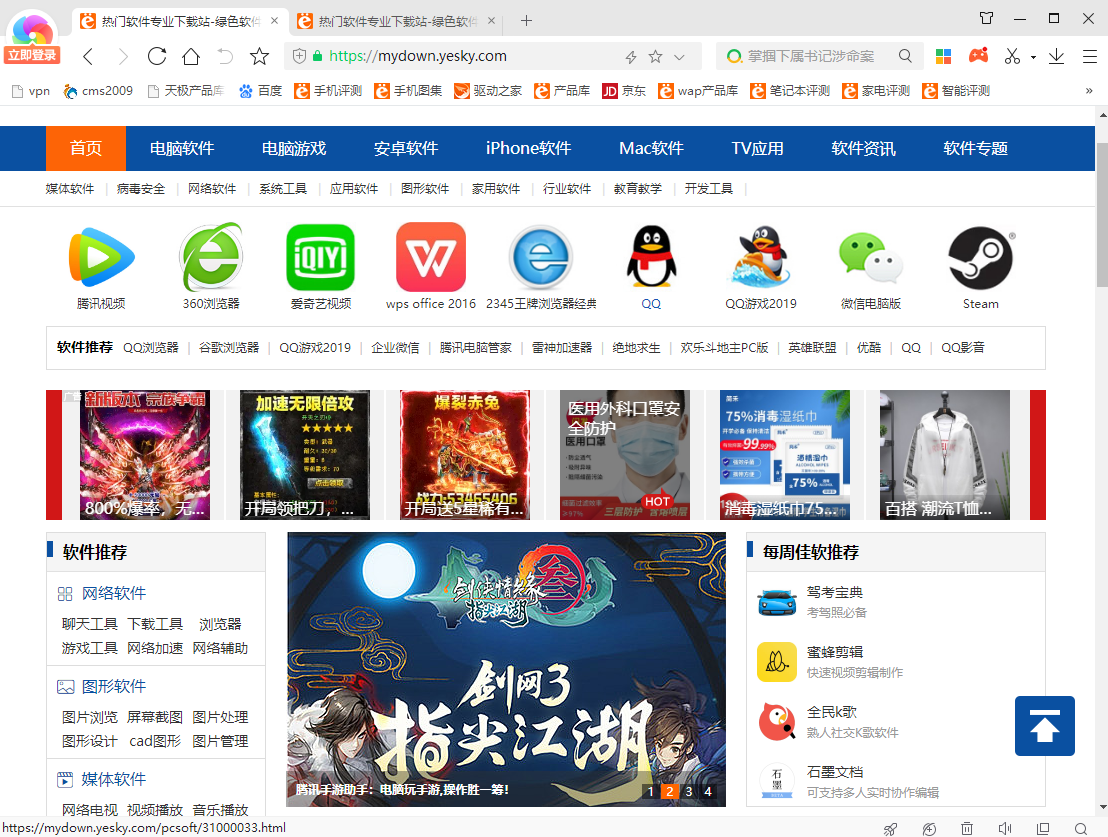The image size is (1108, 837).
Task: Open the 电脑软件 navigation item
Action: click(182, 148)
